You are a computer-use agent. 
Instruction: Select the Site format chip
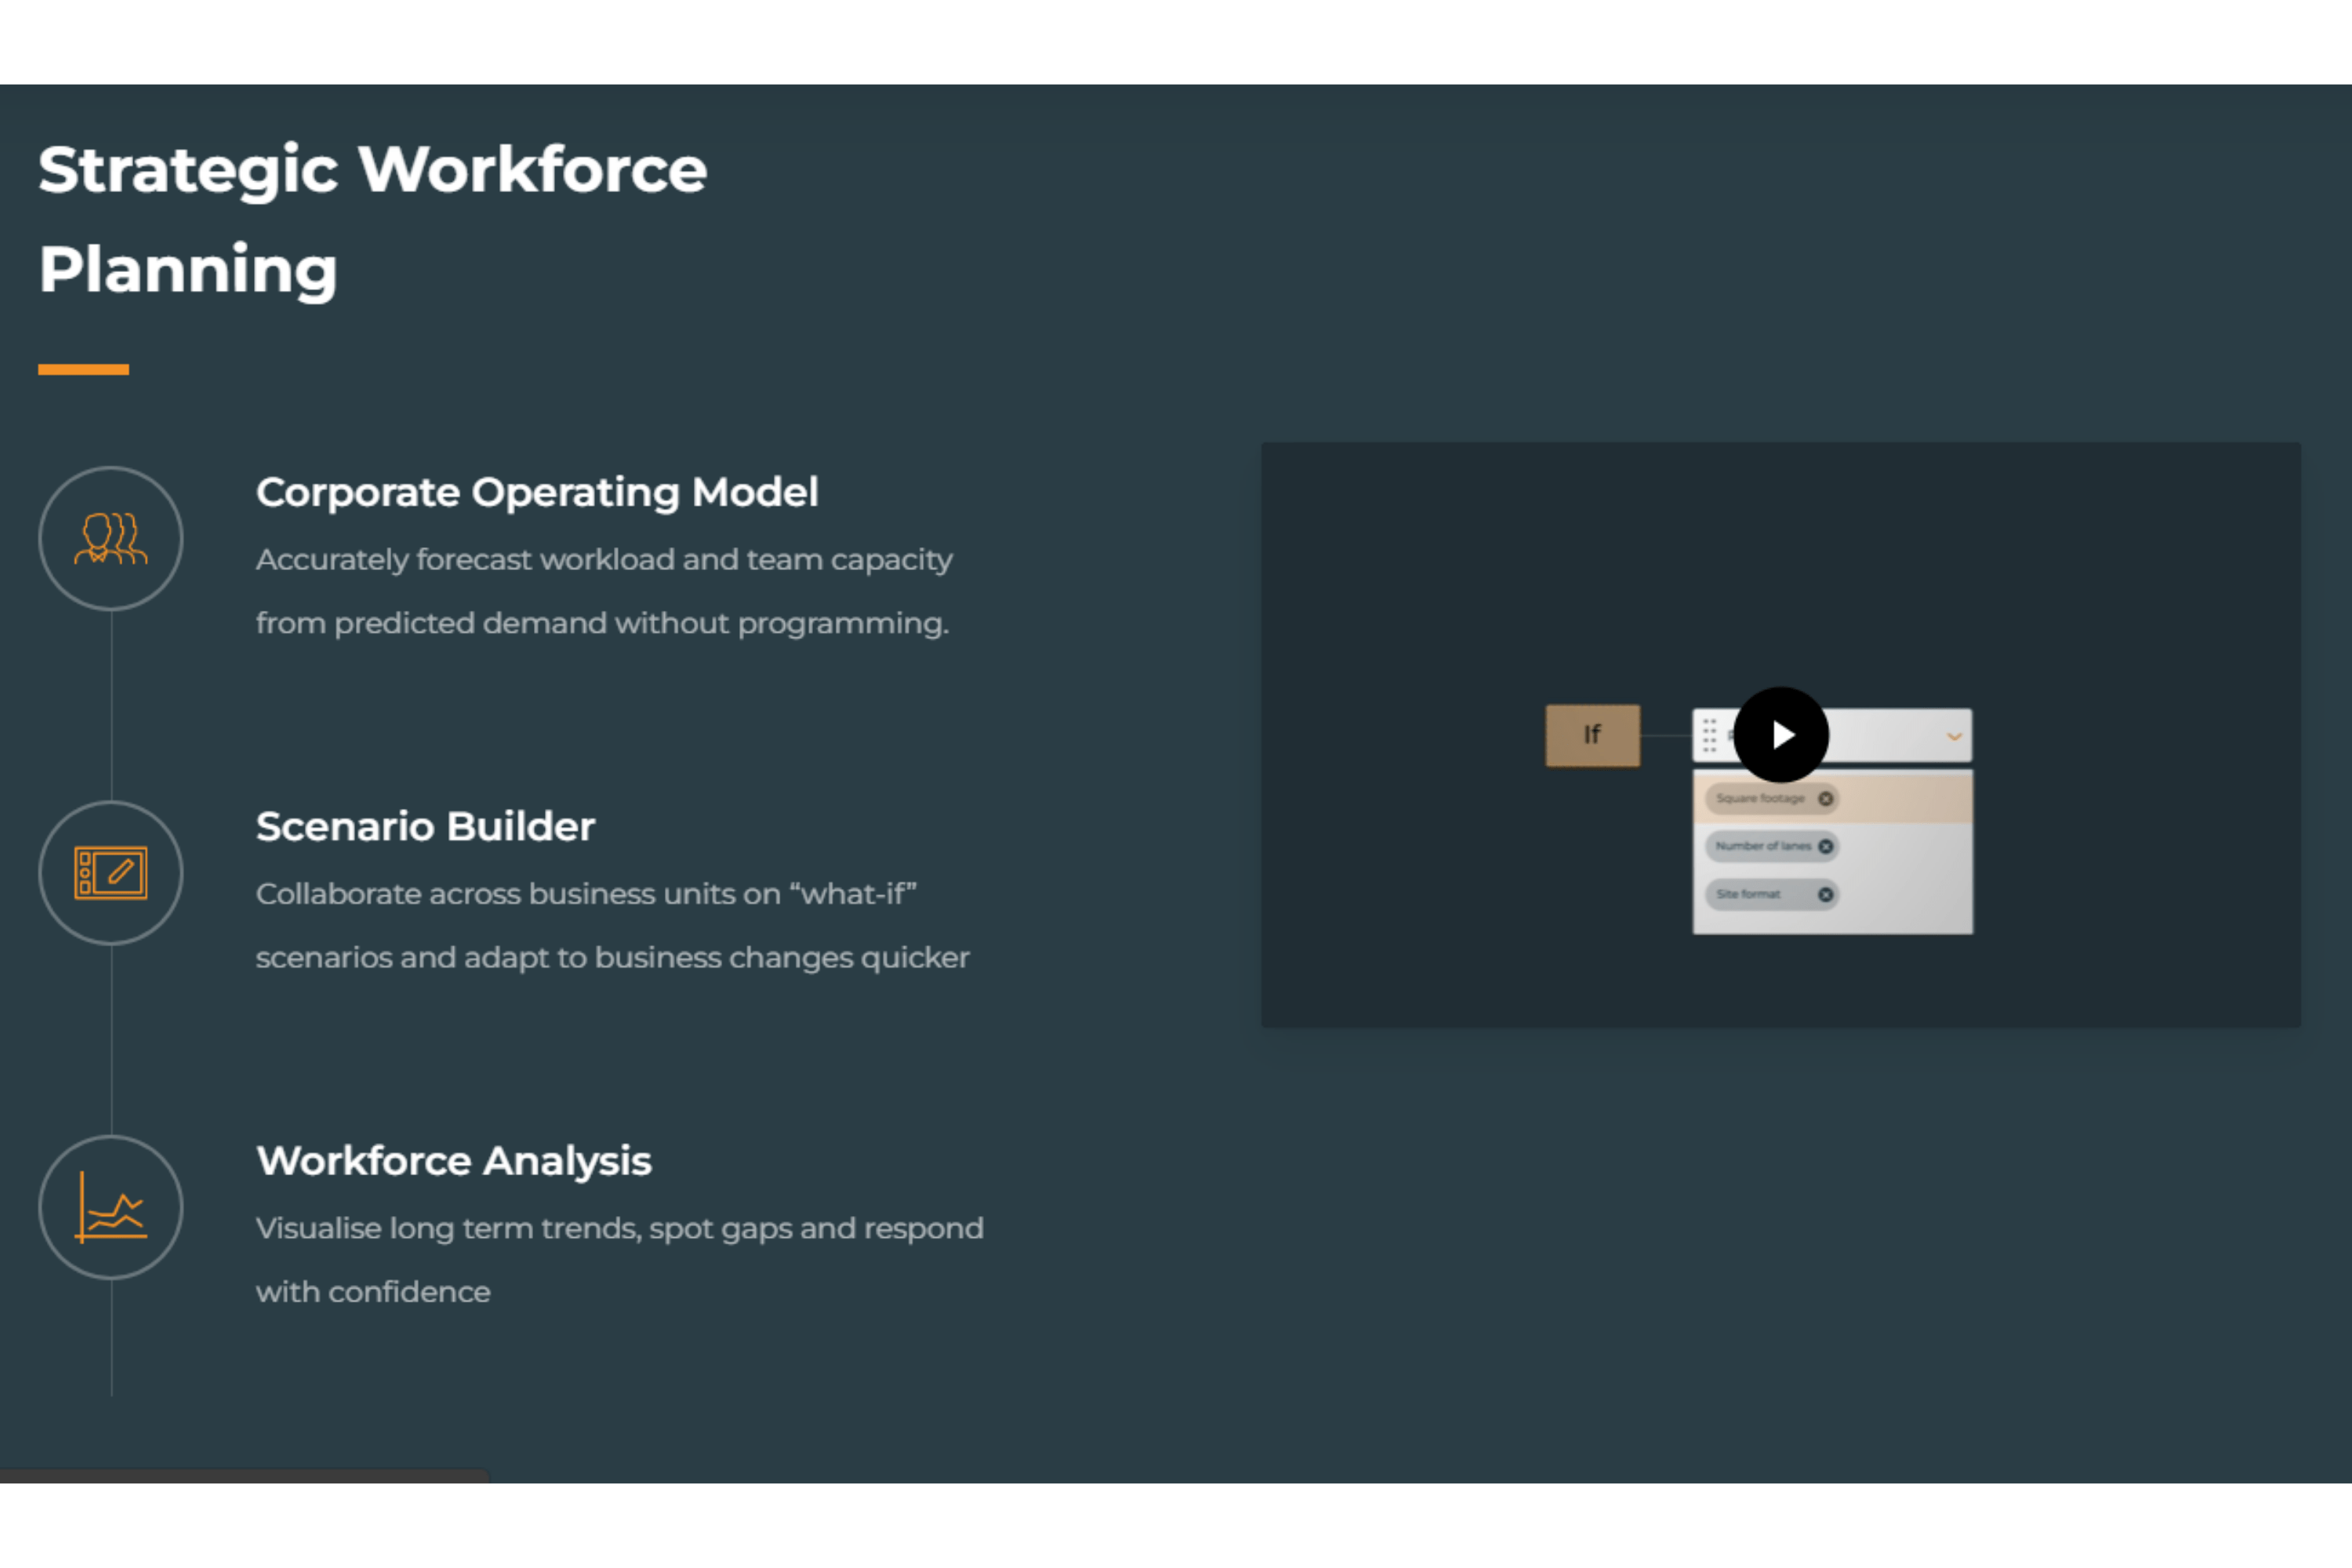pyautogui.click(x=1749, y=894)
